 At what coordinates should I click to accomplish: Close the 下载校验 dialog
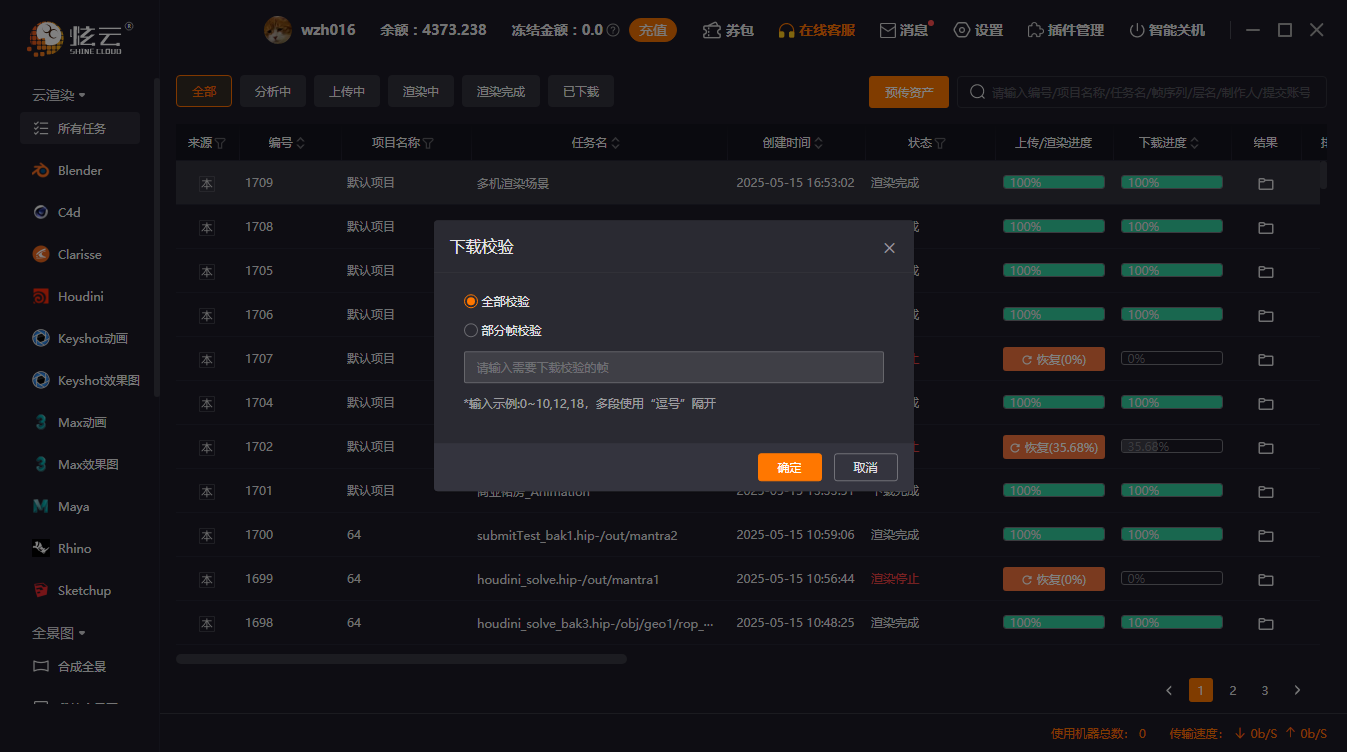889,248
